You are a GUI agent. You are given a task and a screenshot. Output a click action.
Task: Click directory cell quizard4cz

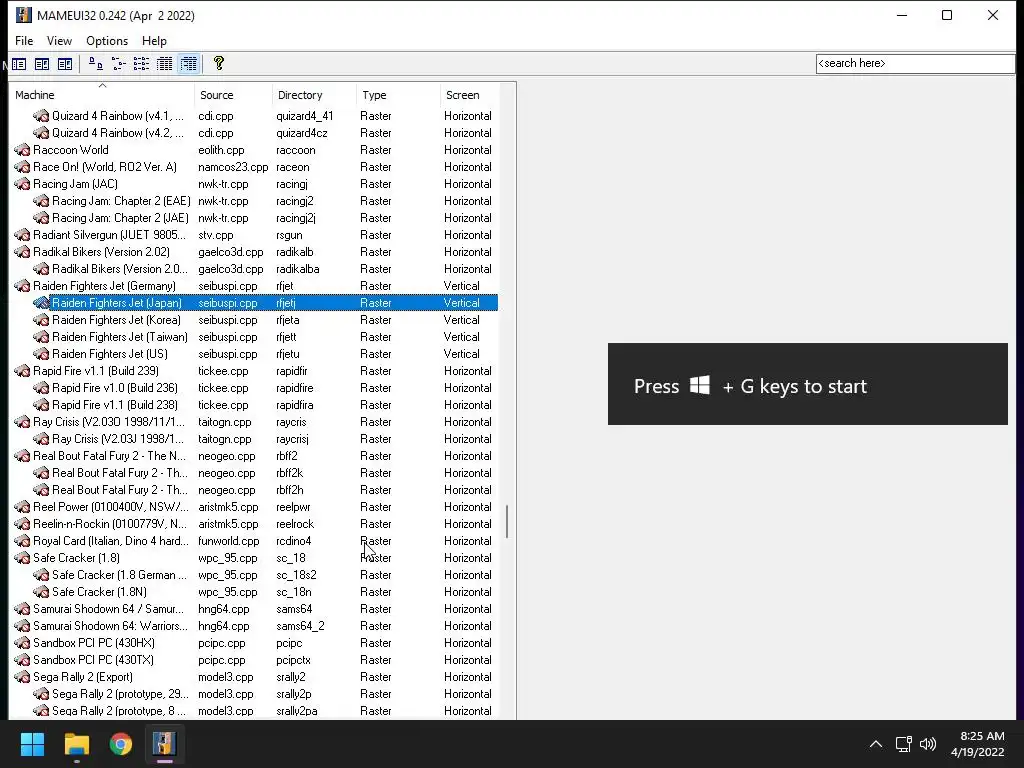coord(302,133)
